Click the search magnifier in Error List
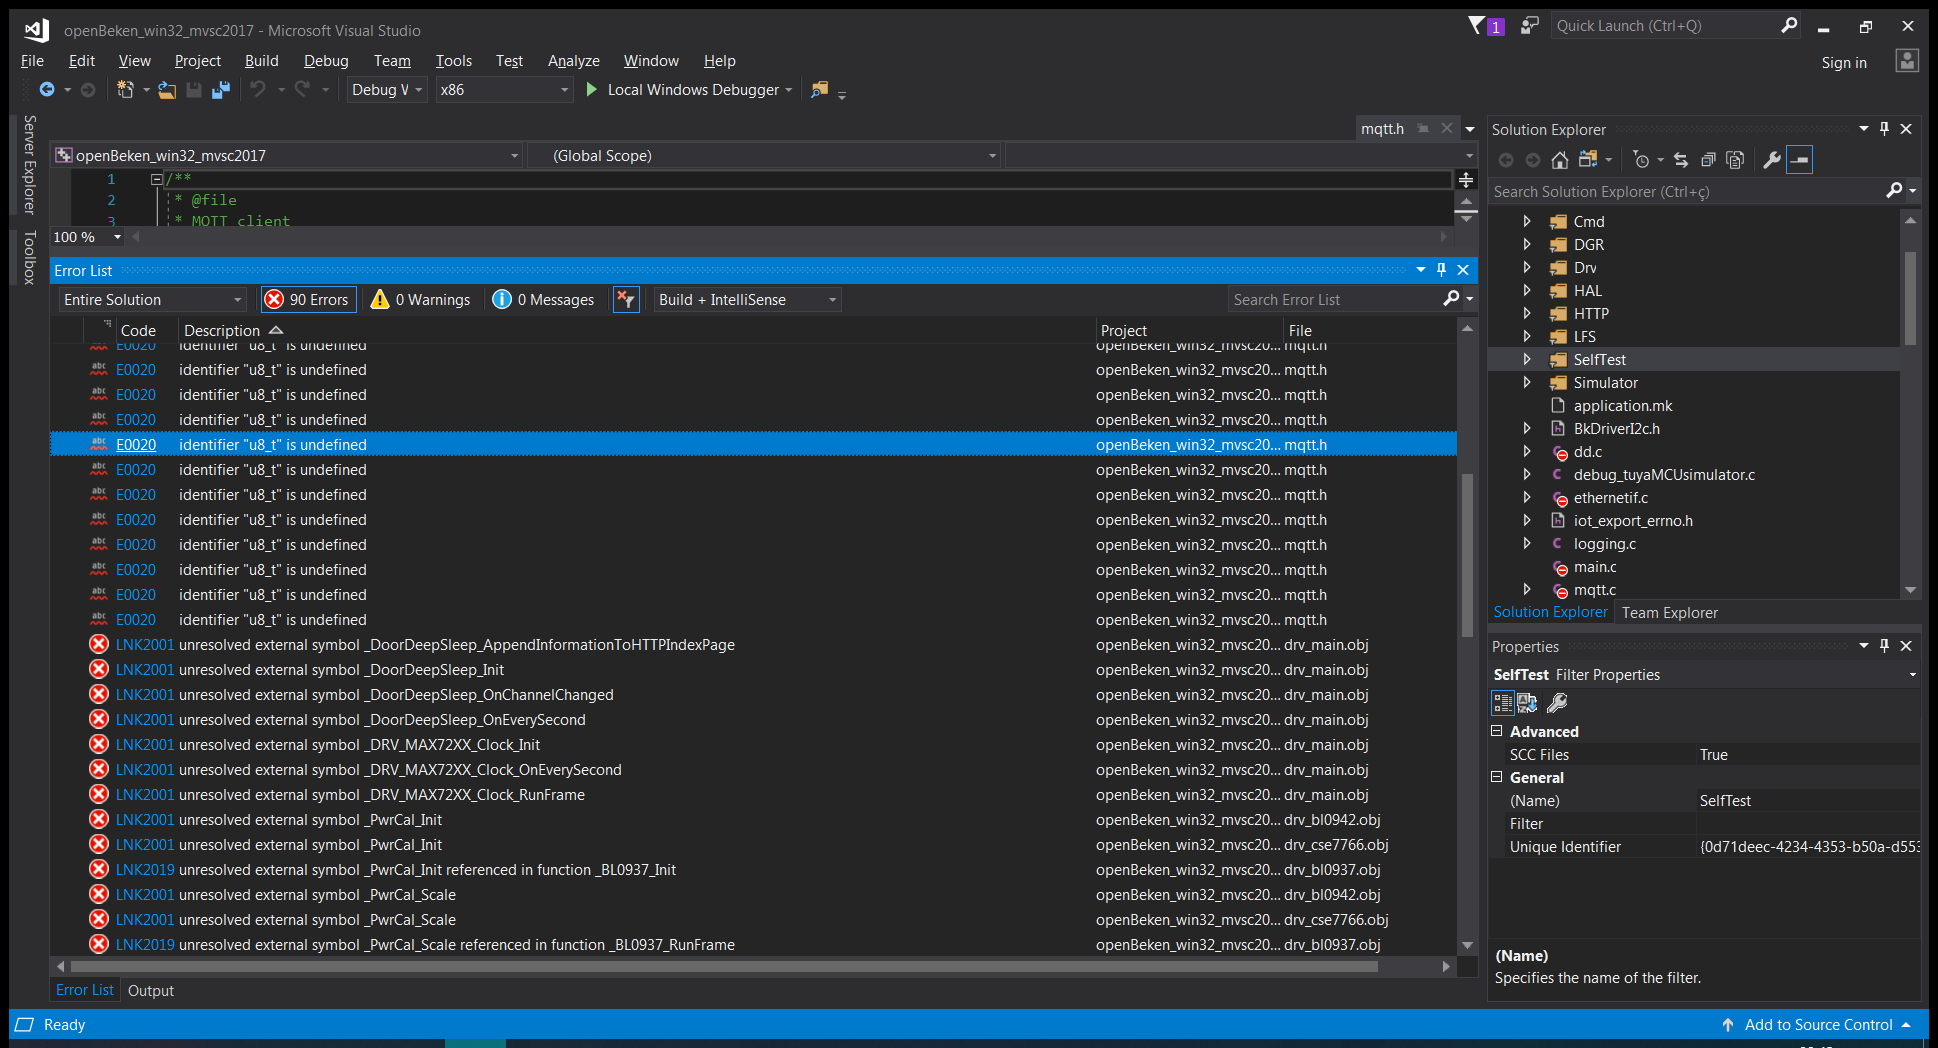 click(1451, 299)
